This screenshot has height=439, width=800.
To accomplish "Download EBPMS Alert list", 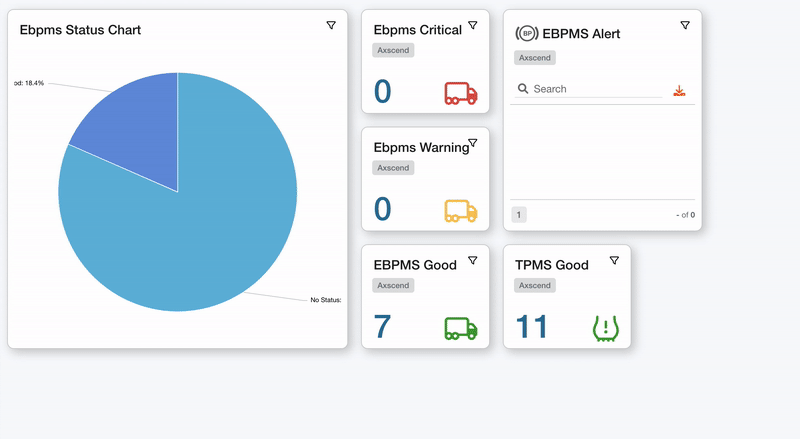I will (x=679, y=91).
